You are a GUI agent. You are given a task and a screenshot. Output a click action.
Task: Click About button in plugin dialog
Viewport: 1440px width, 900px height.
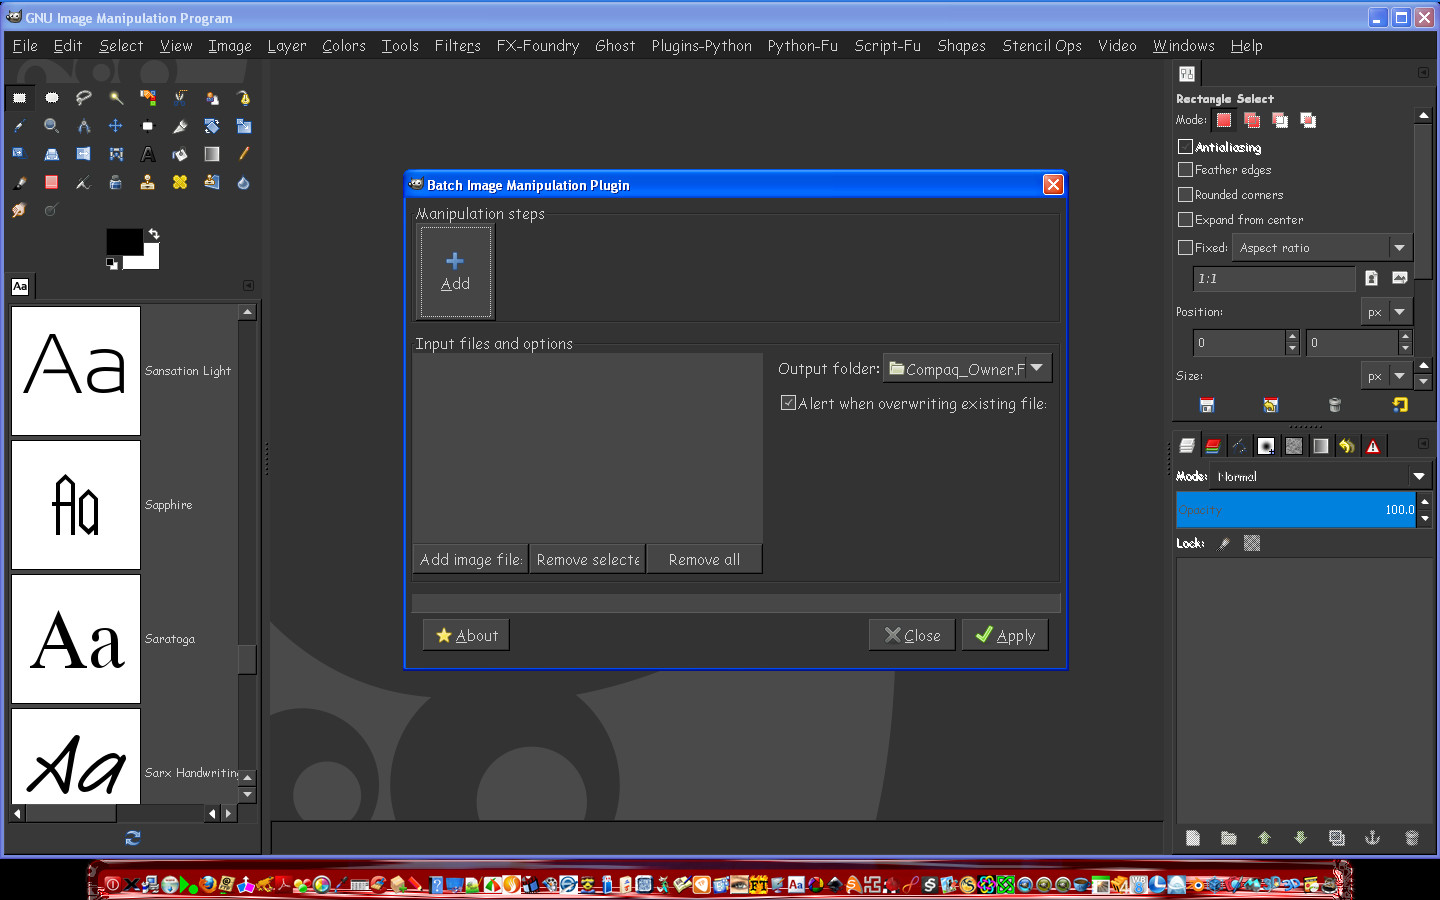tap(466, 635)
